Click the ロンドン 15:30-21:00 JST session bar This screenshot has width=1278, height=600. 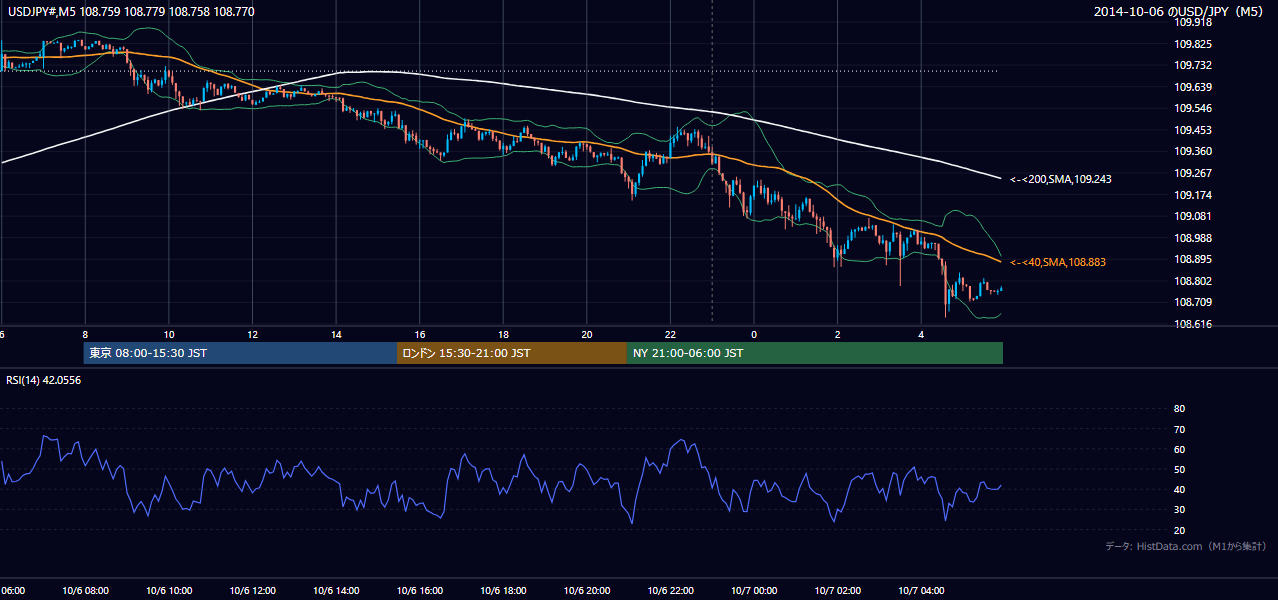pyautogui.click(x=512, y=353)
